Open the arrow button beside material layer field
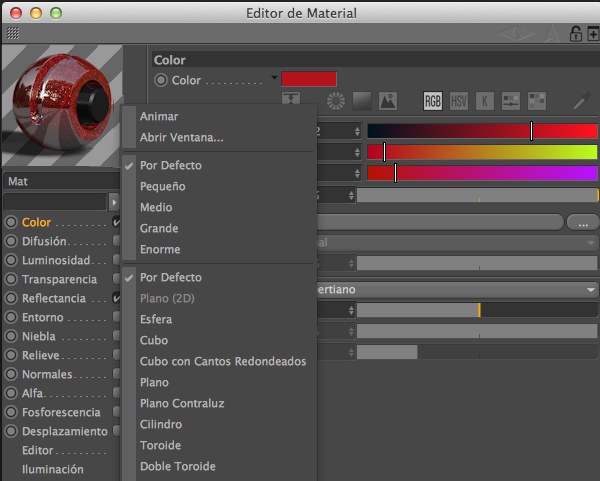 point(114,202)
